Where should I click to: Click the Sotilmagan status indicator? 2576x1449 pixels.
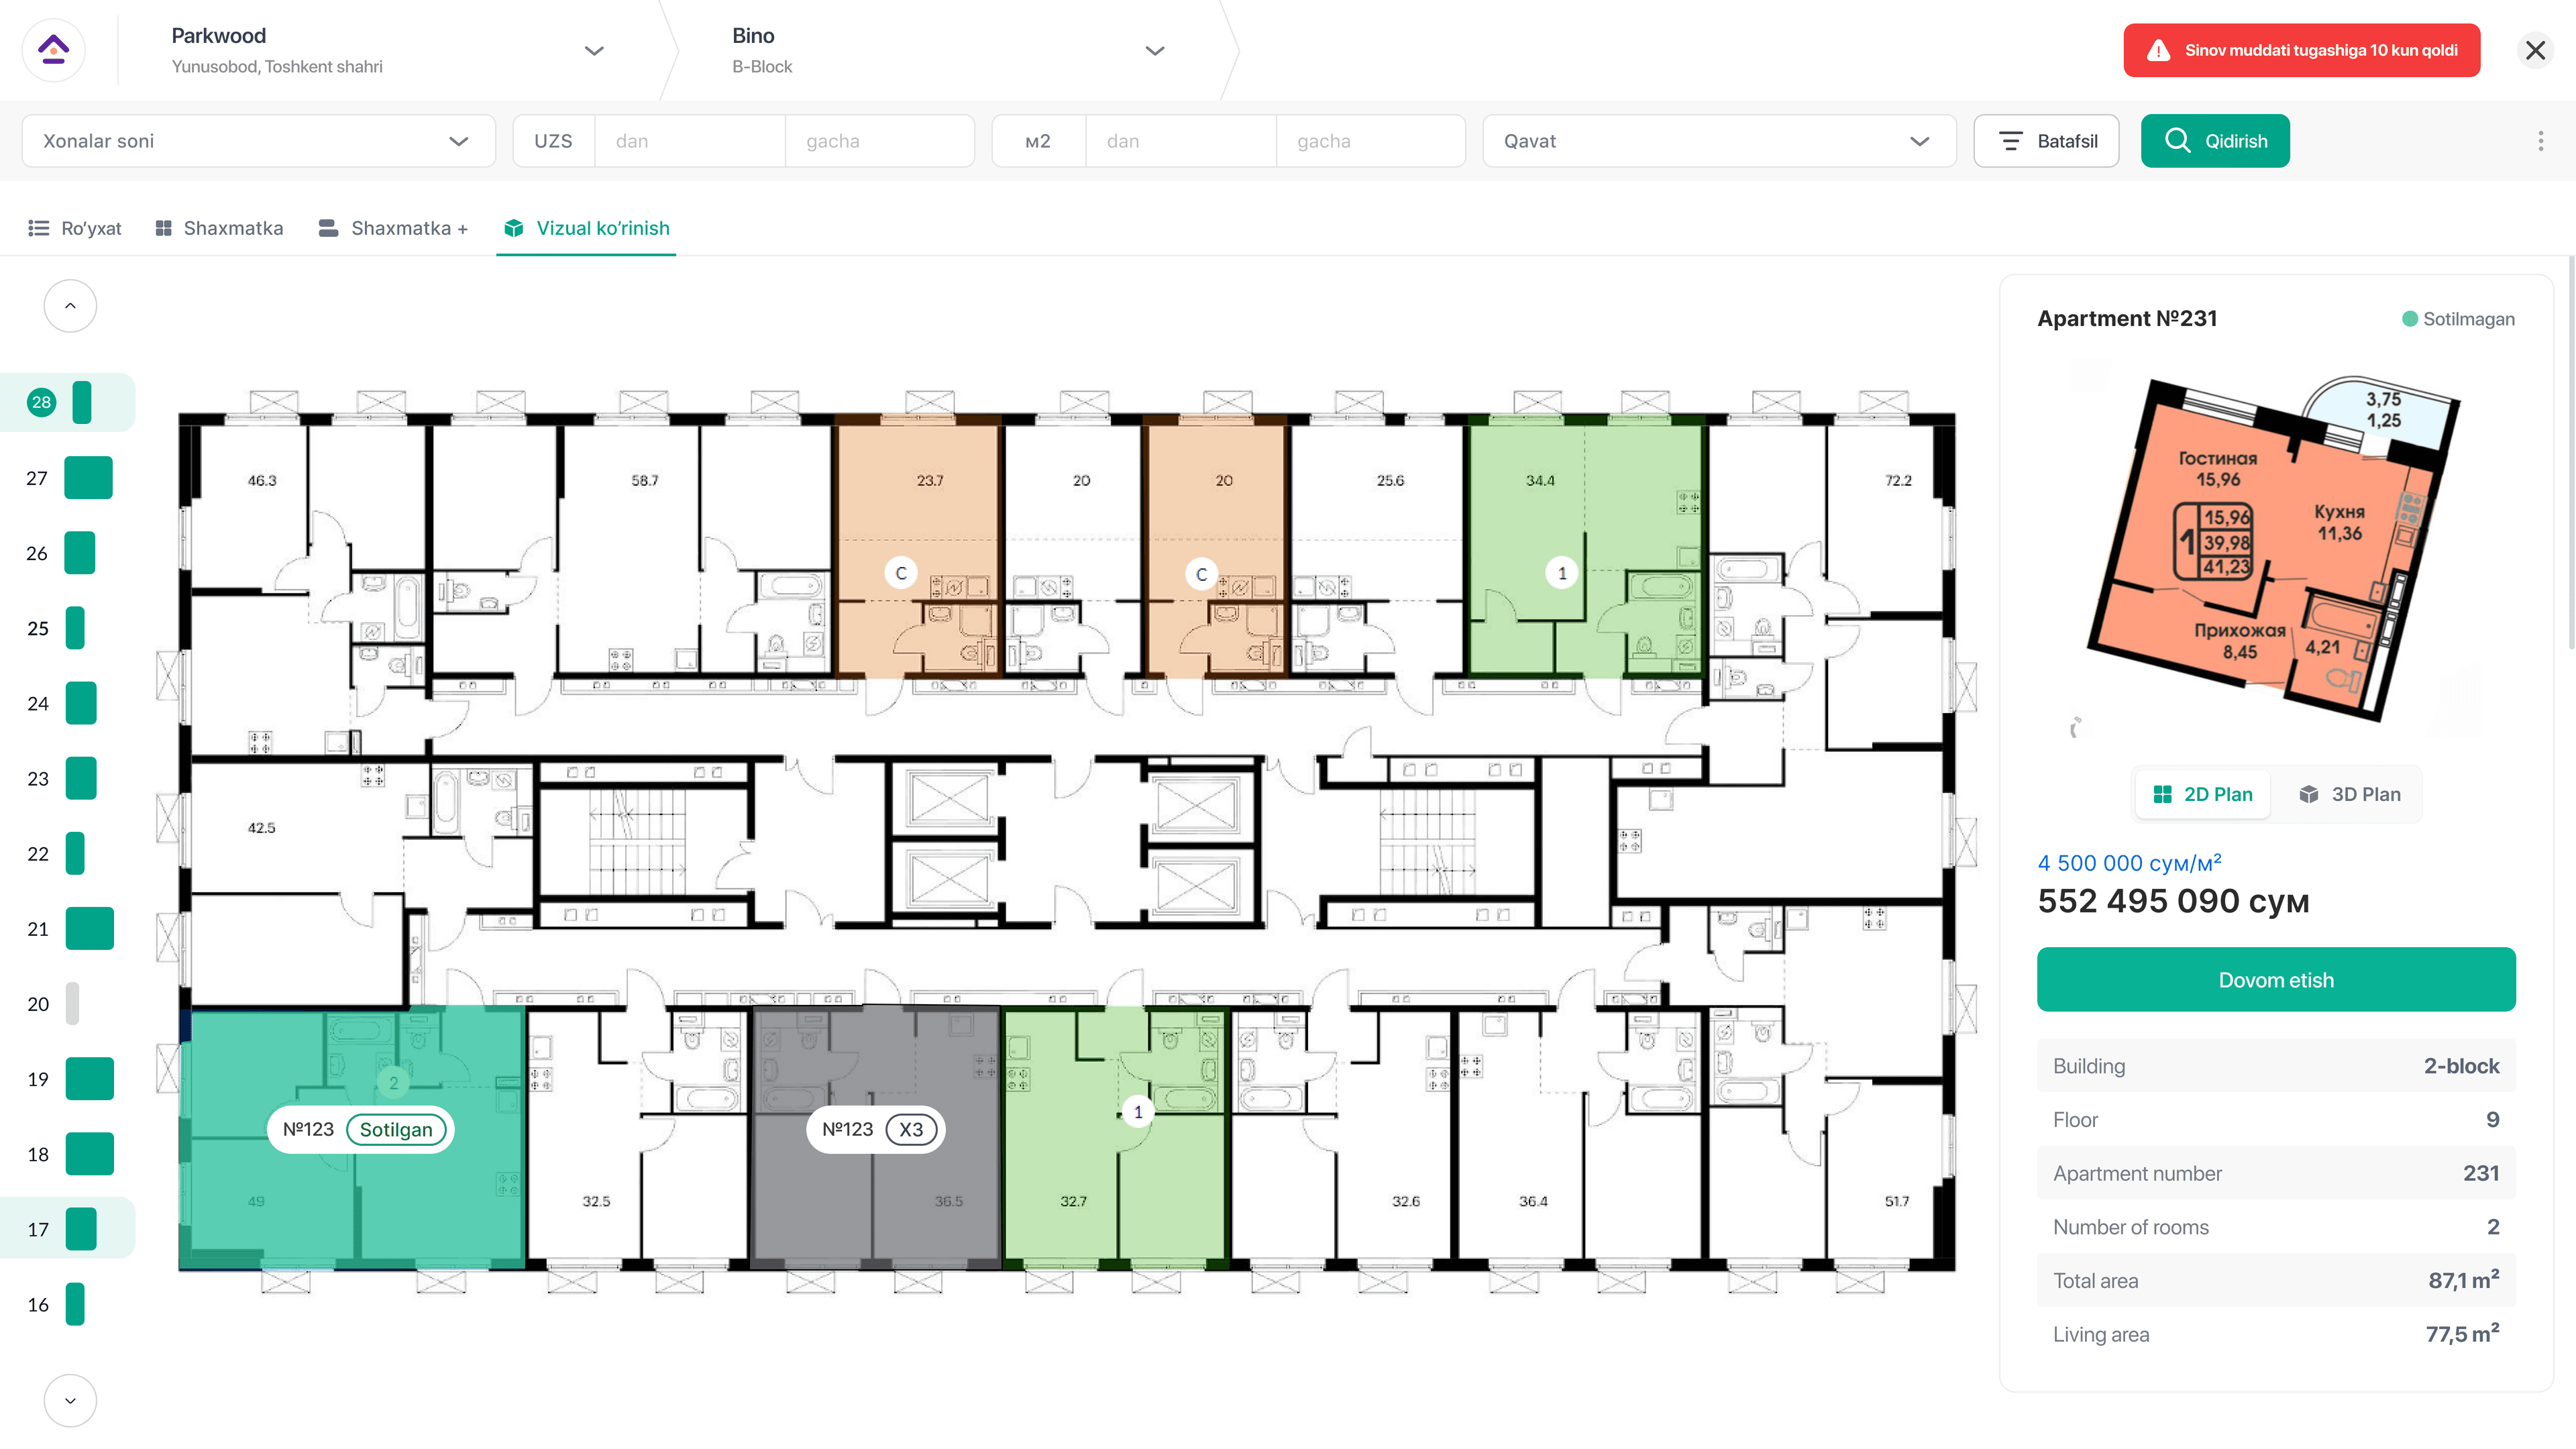click(2458, 319)
